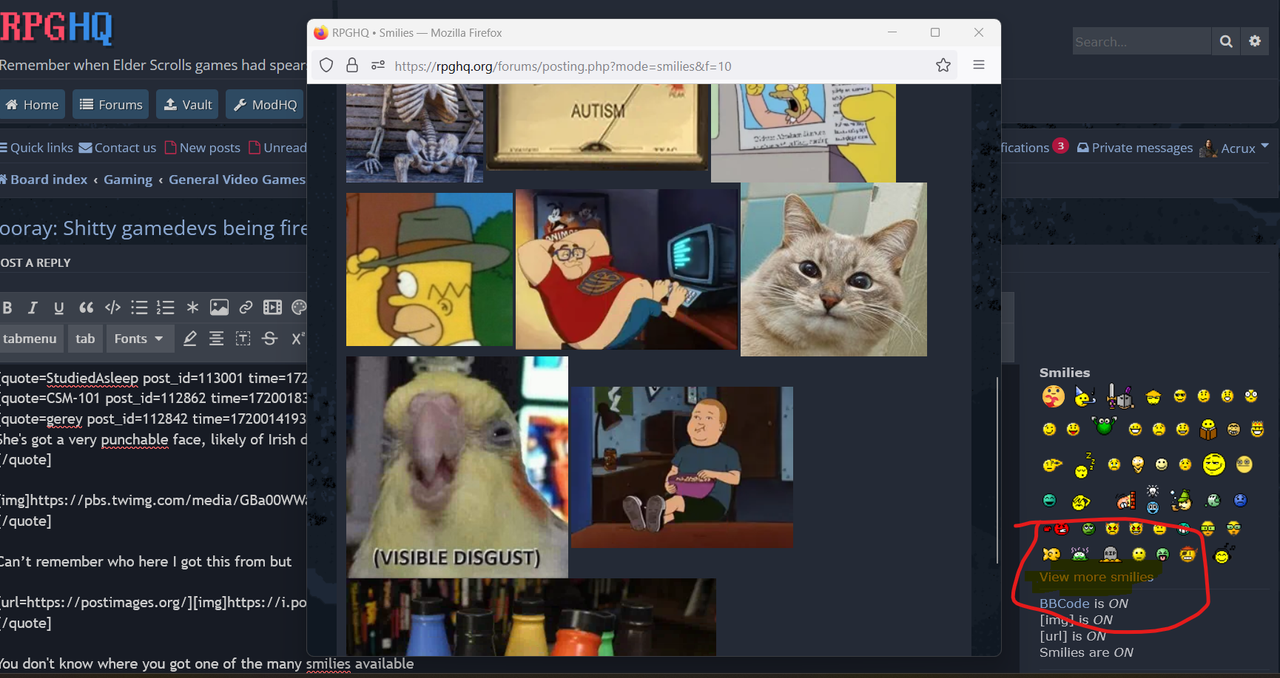Insert a quote block via quote icon
Viewport: 1280px width, 678px height.
coord(86,308)
